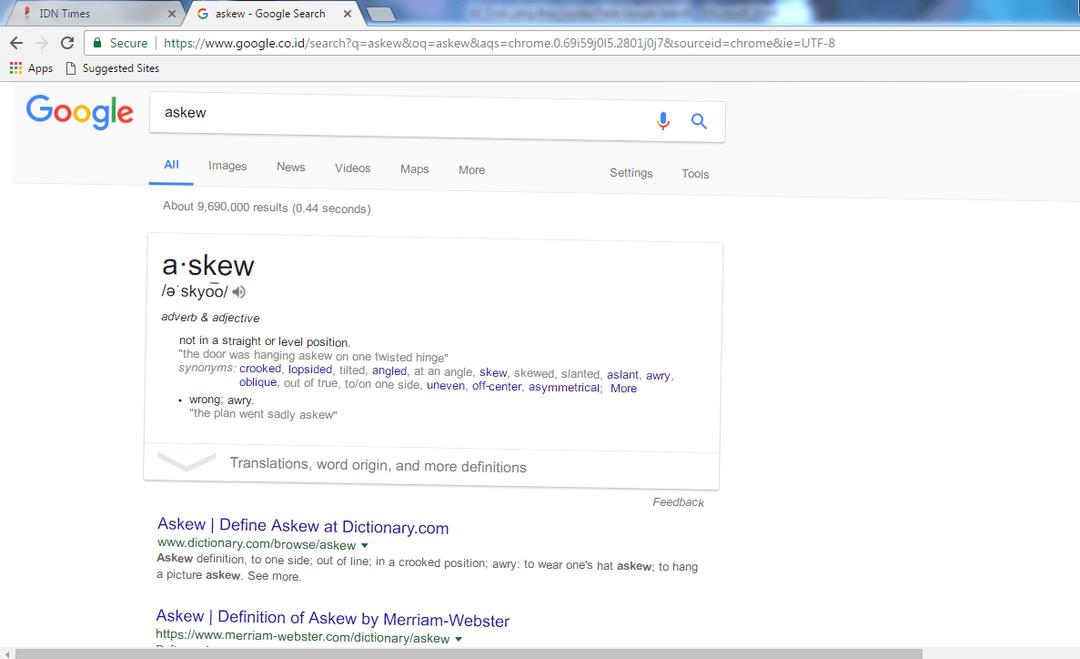Open synonym link awry
Viewport: 1080px width, 659px height.
coord(658,375)
